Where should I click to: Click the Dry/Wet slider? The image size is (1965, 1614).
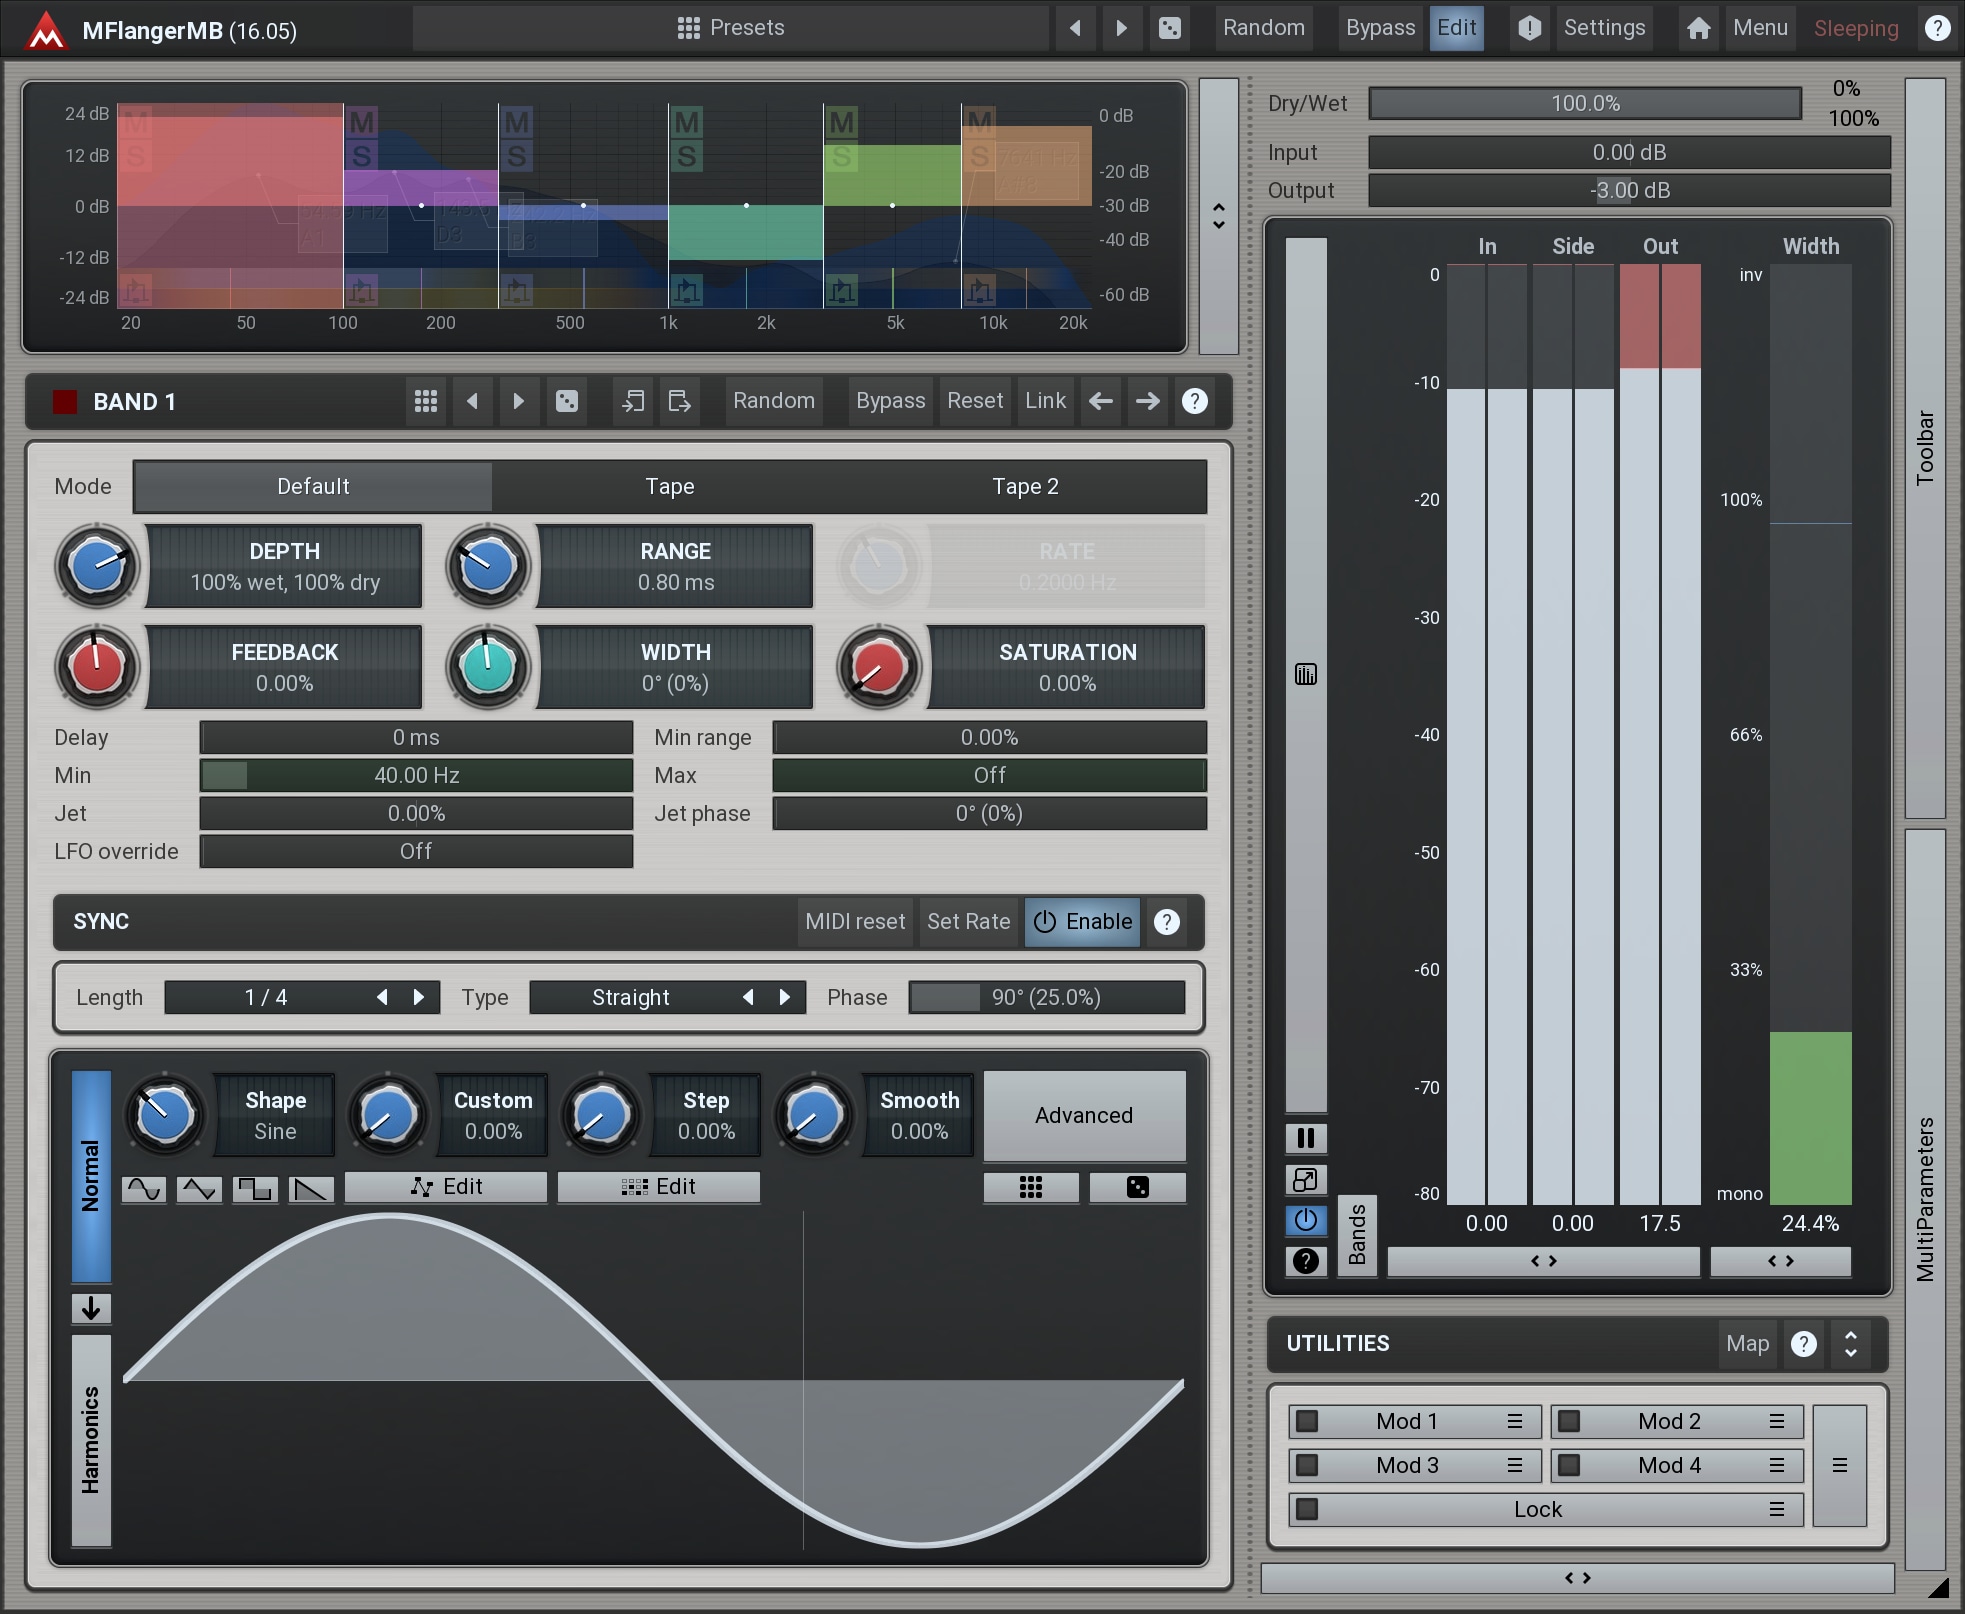1585,103
